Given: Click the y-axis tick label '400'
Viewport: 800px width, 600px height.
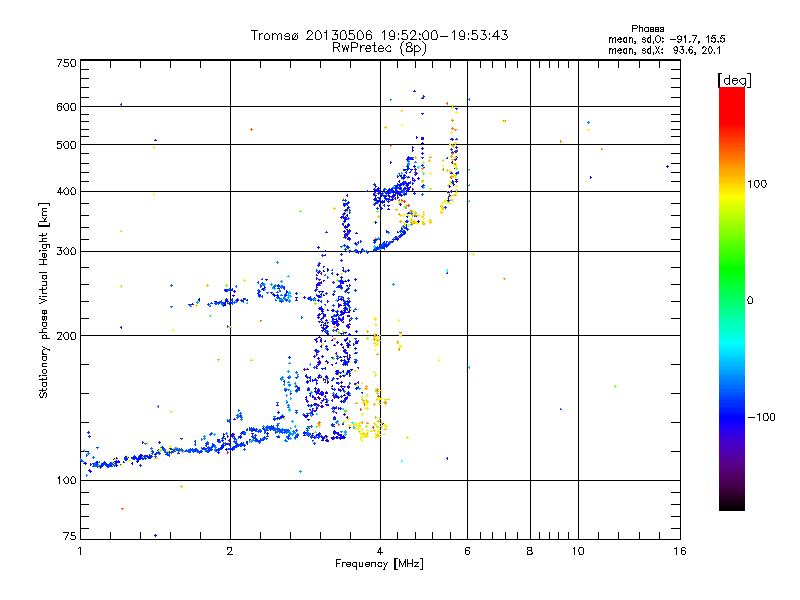Looking at the screenshot, I should pyautogui.click(x=66, y=191).
